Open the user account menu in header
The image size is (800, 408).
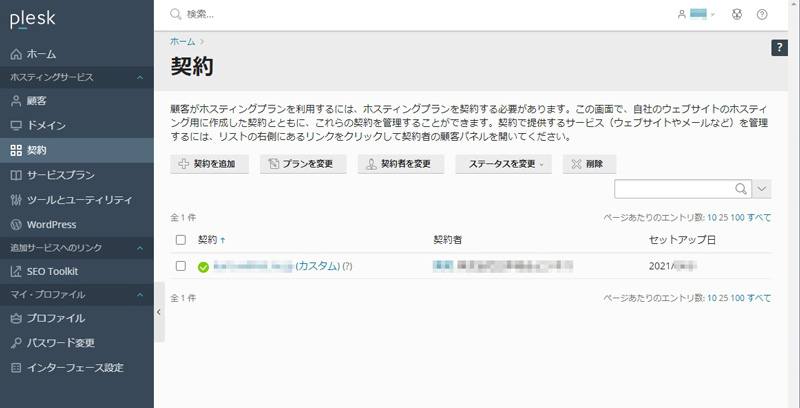pos(696,15)
